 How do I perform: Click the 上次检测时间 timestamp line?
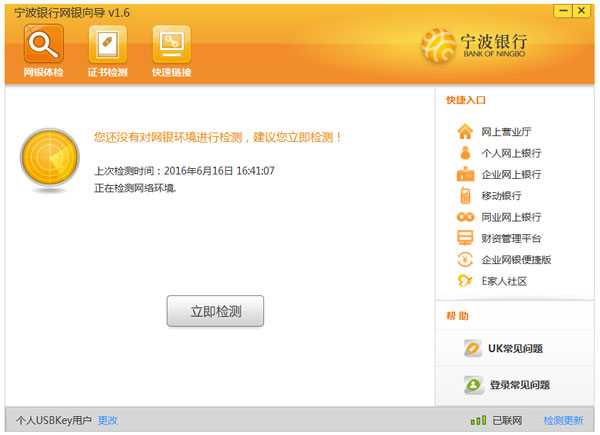(x=184, y=171)
